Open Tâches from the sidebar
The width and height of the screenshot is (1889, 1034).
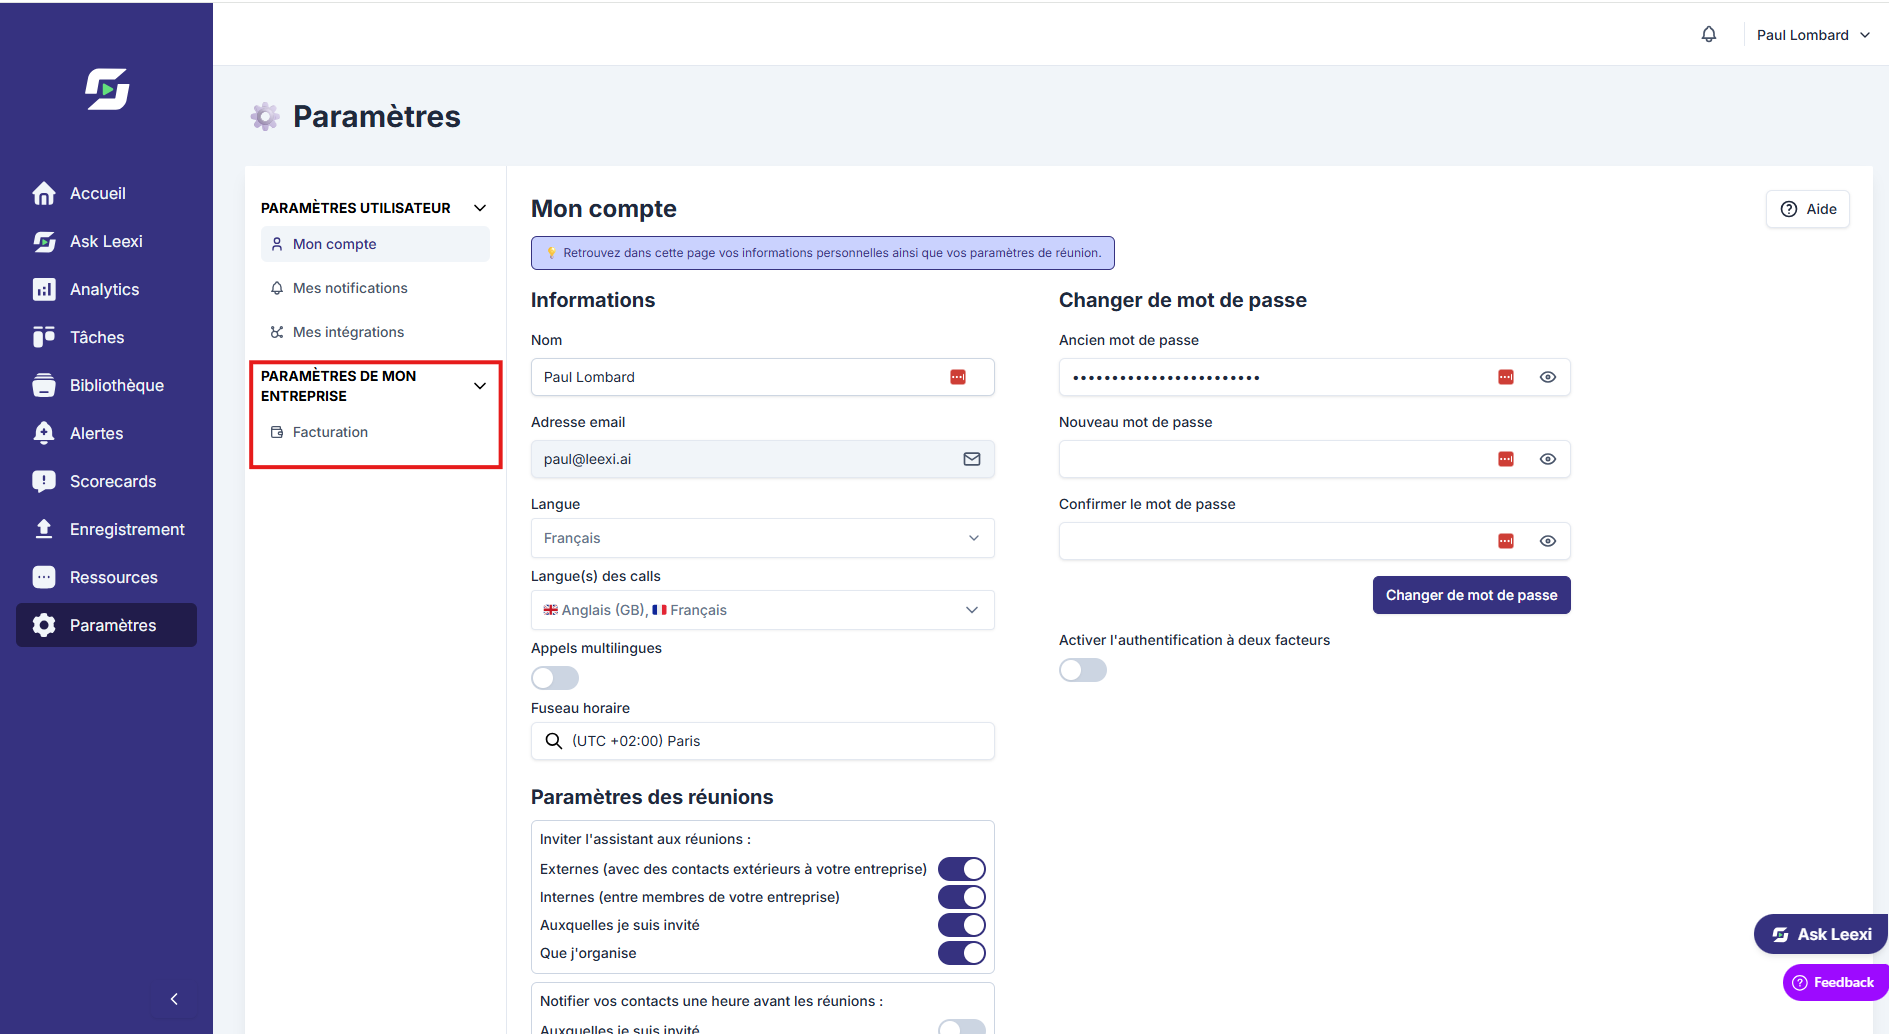coord(106,337)
